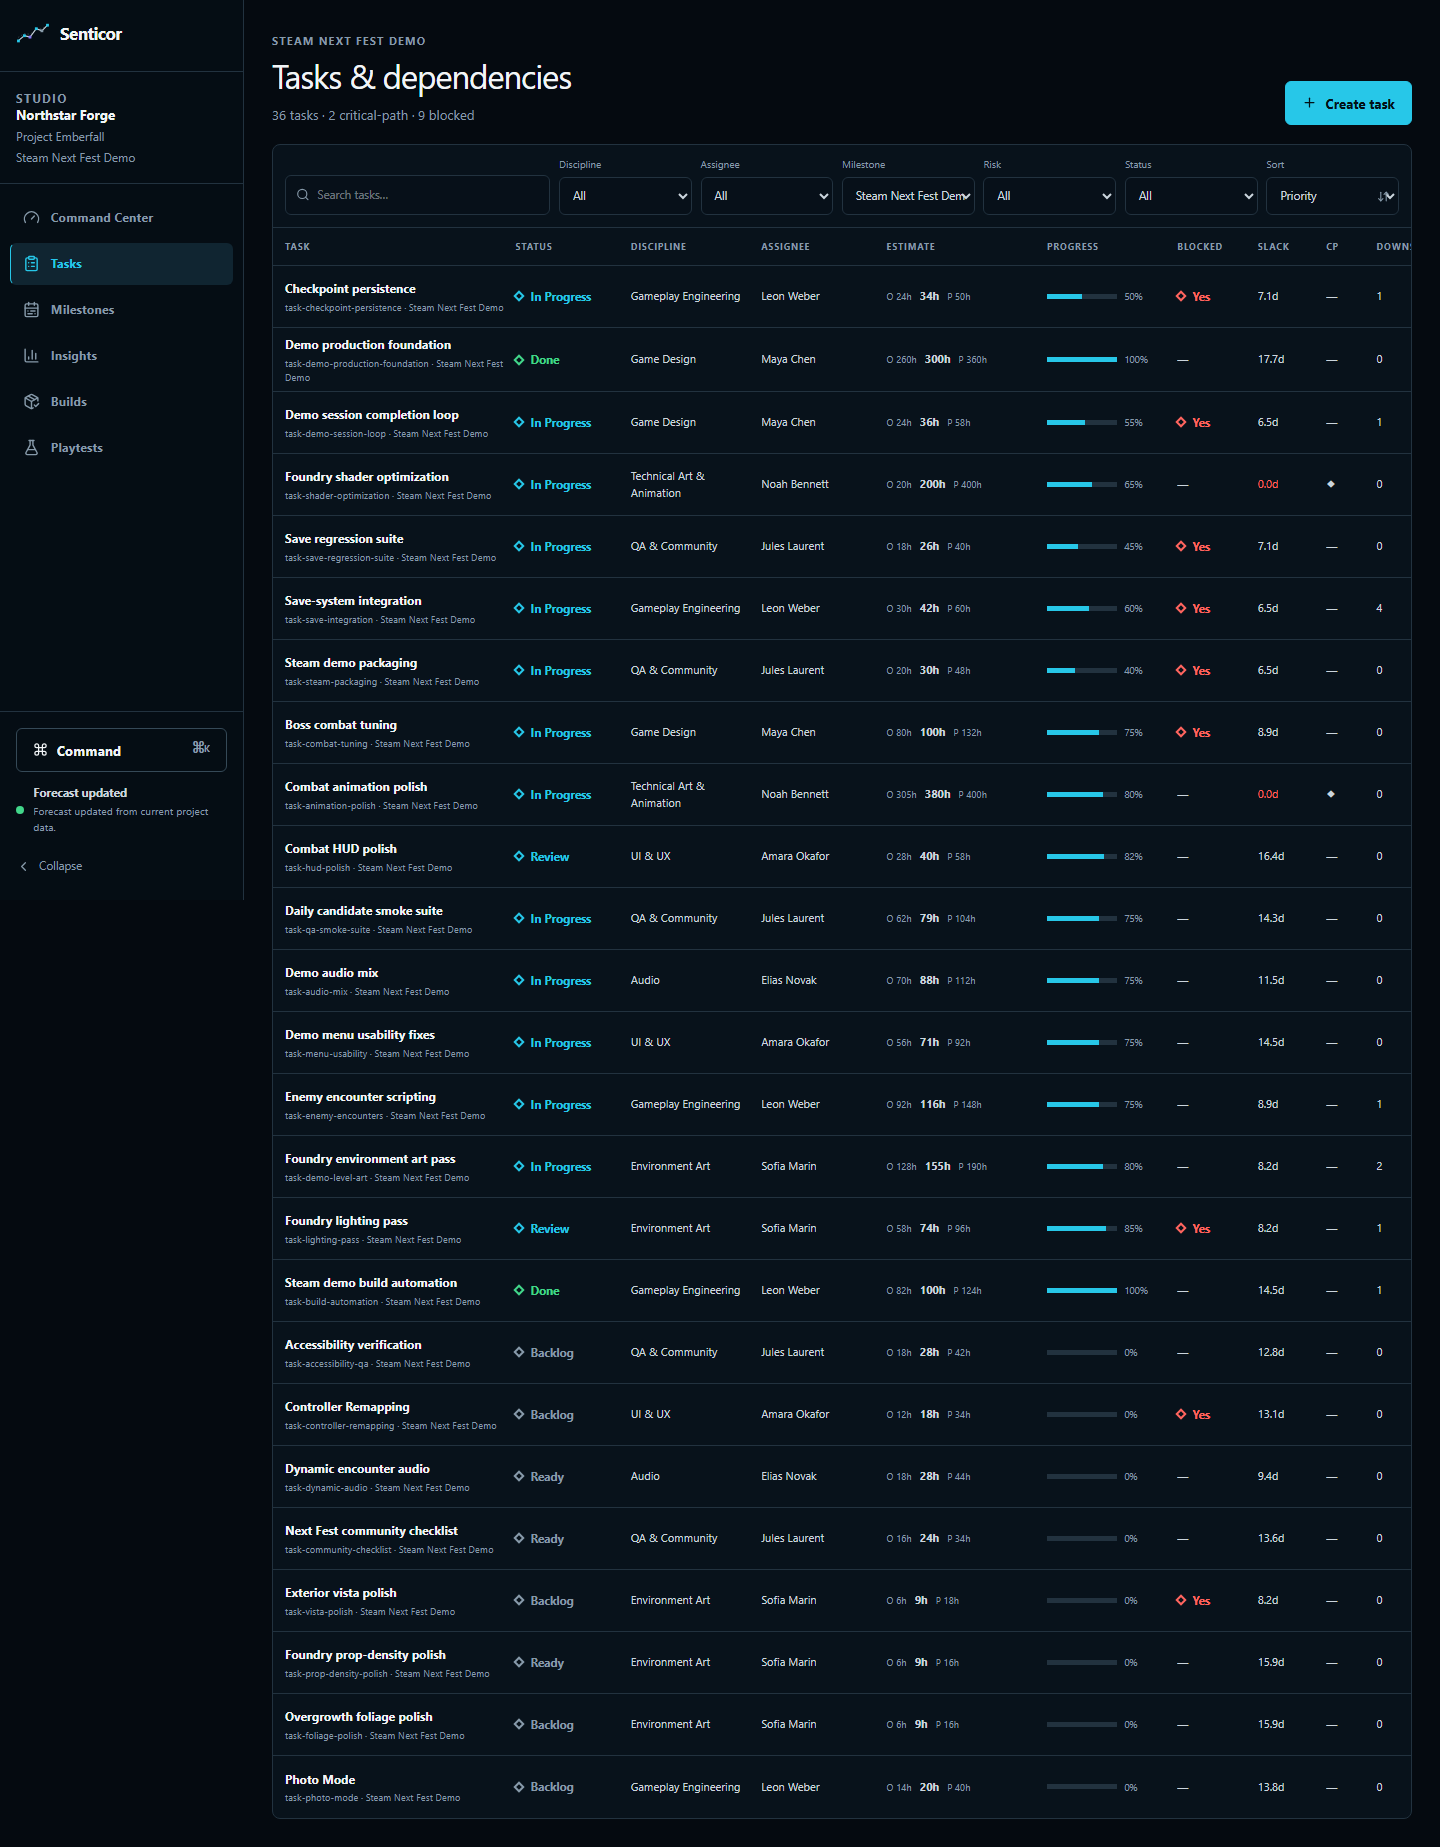Viewport: 1440px width, 1847px height.
Task: Click the Playtests flask icon
Action: [31, 448]
